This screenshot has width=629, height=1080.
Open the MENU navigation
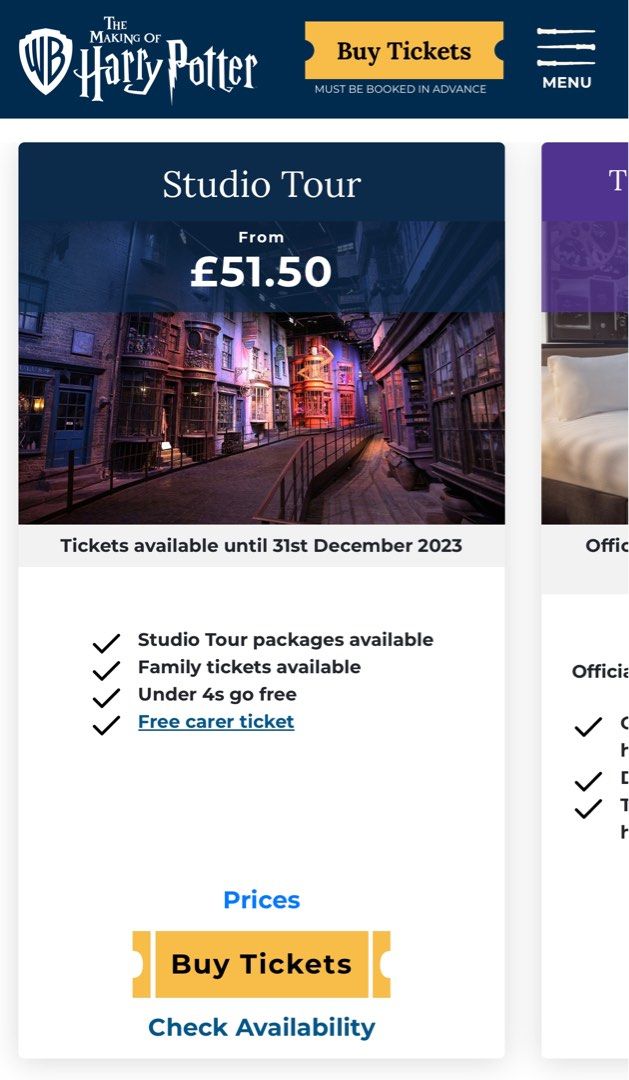click(565, 83)
